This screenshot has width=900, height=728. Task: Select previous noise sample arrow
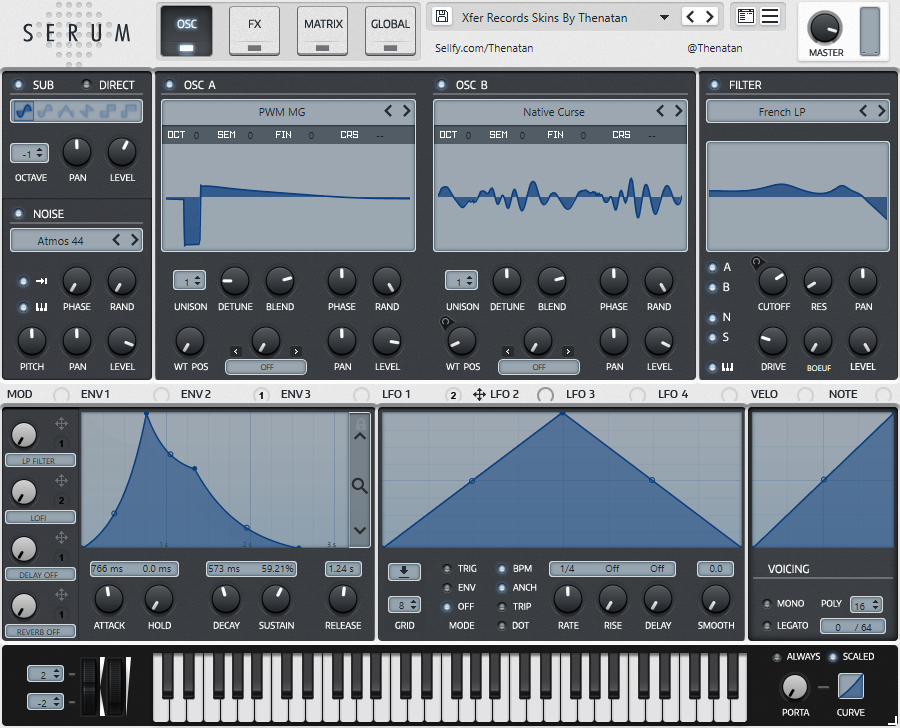pos(116,240)
